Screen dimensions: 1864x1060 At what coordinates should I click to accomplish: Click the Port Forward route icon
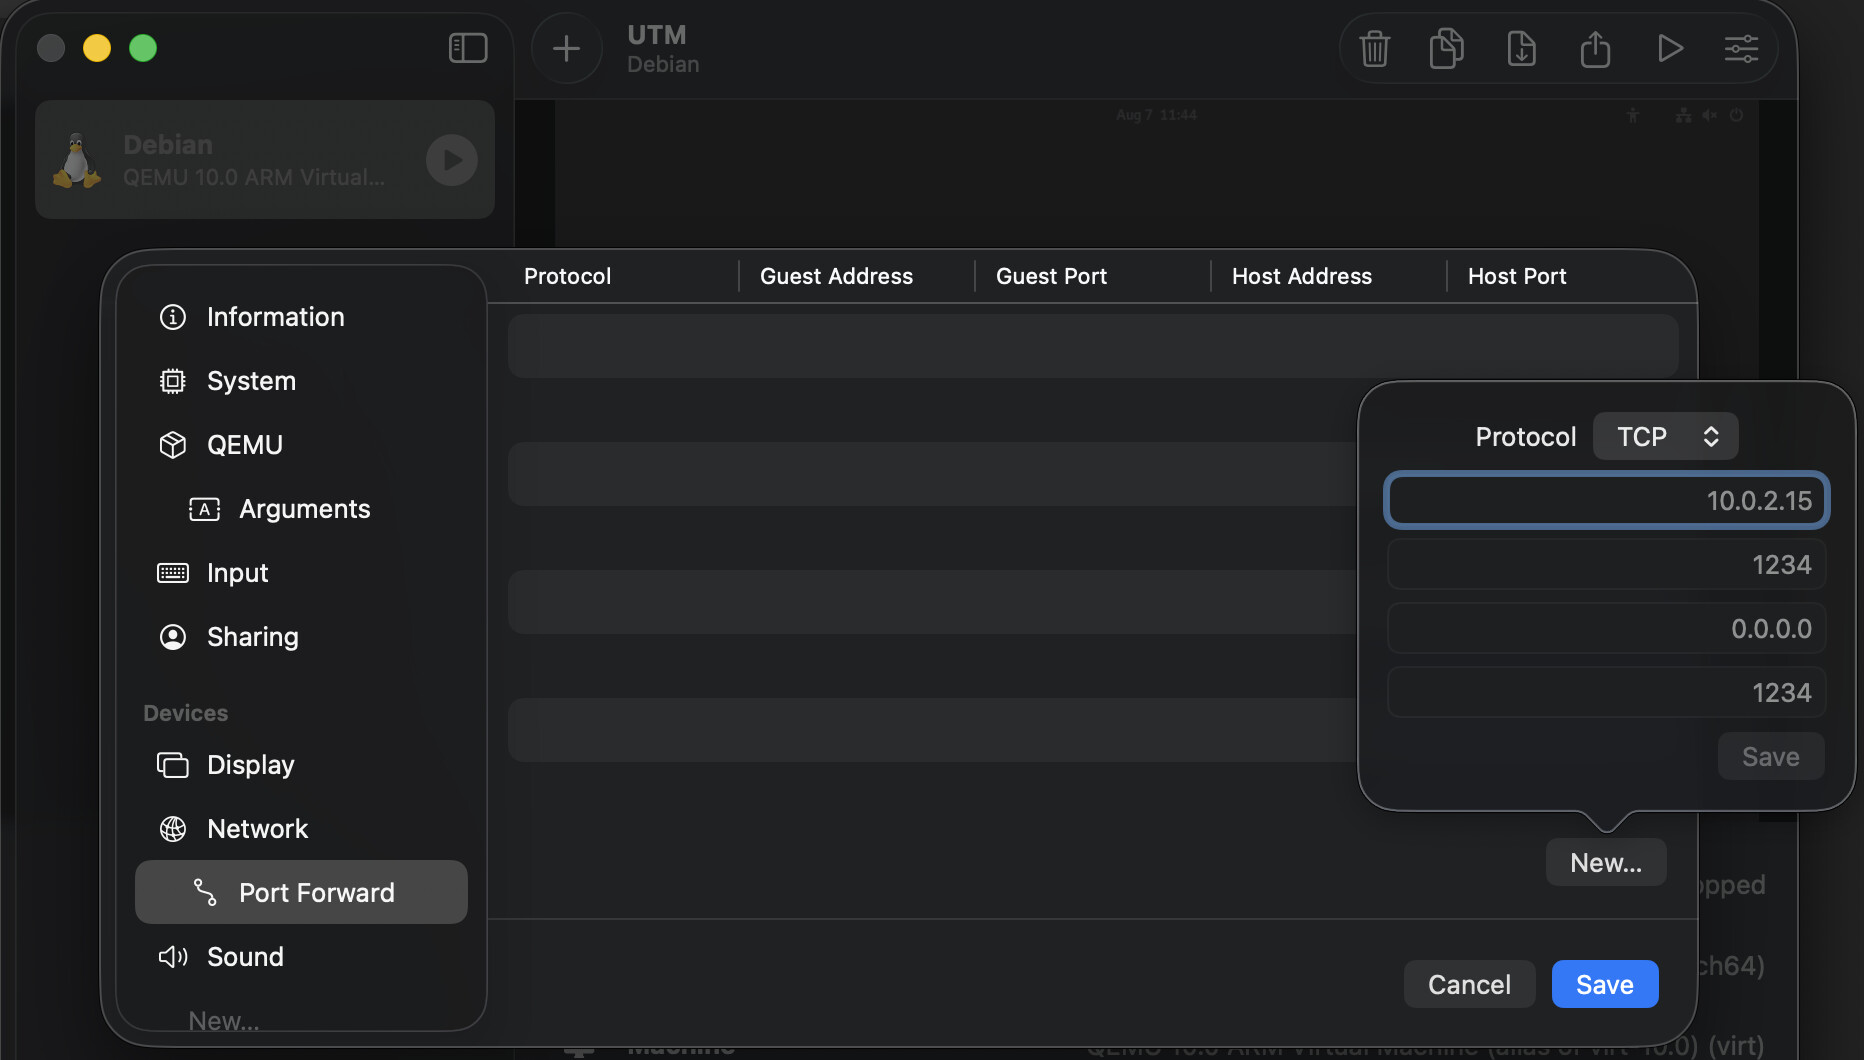[205, 892]
